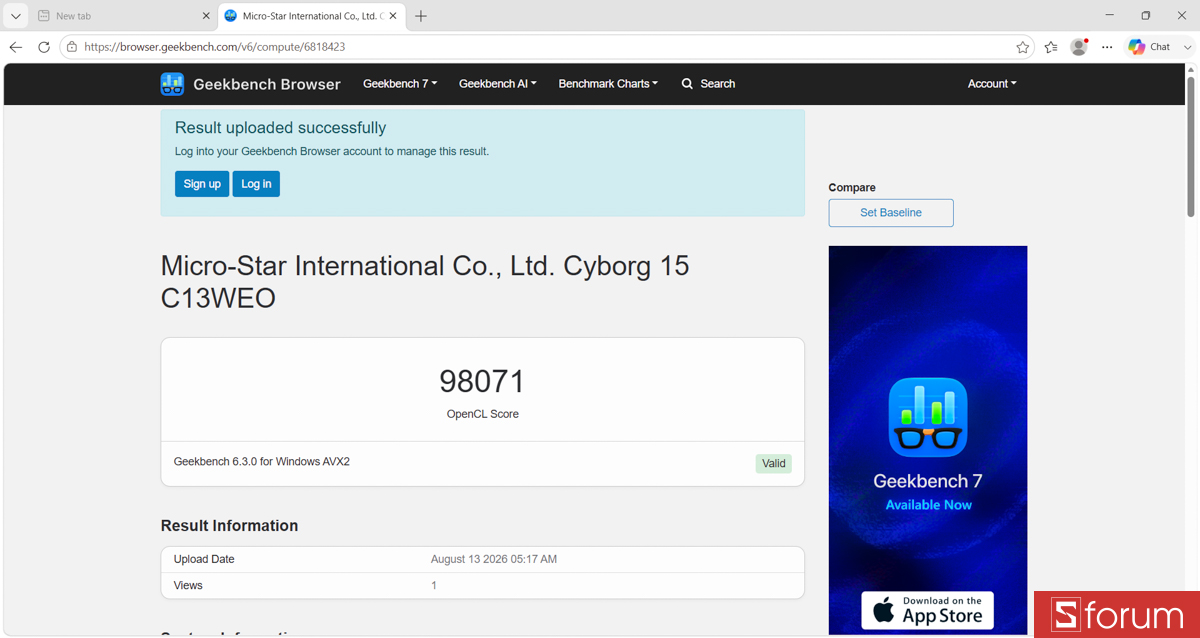Click Download on the App Store badge
Image resolution: width=1200 pixels, height=638 pixels.
(x=928, y=610)
